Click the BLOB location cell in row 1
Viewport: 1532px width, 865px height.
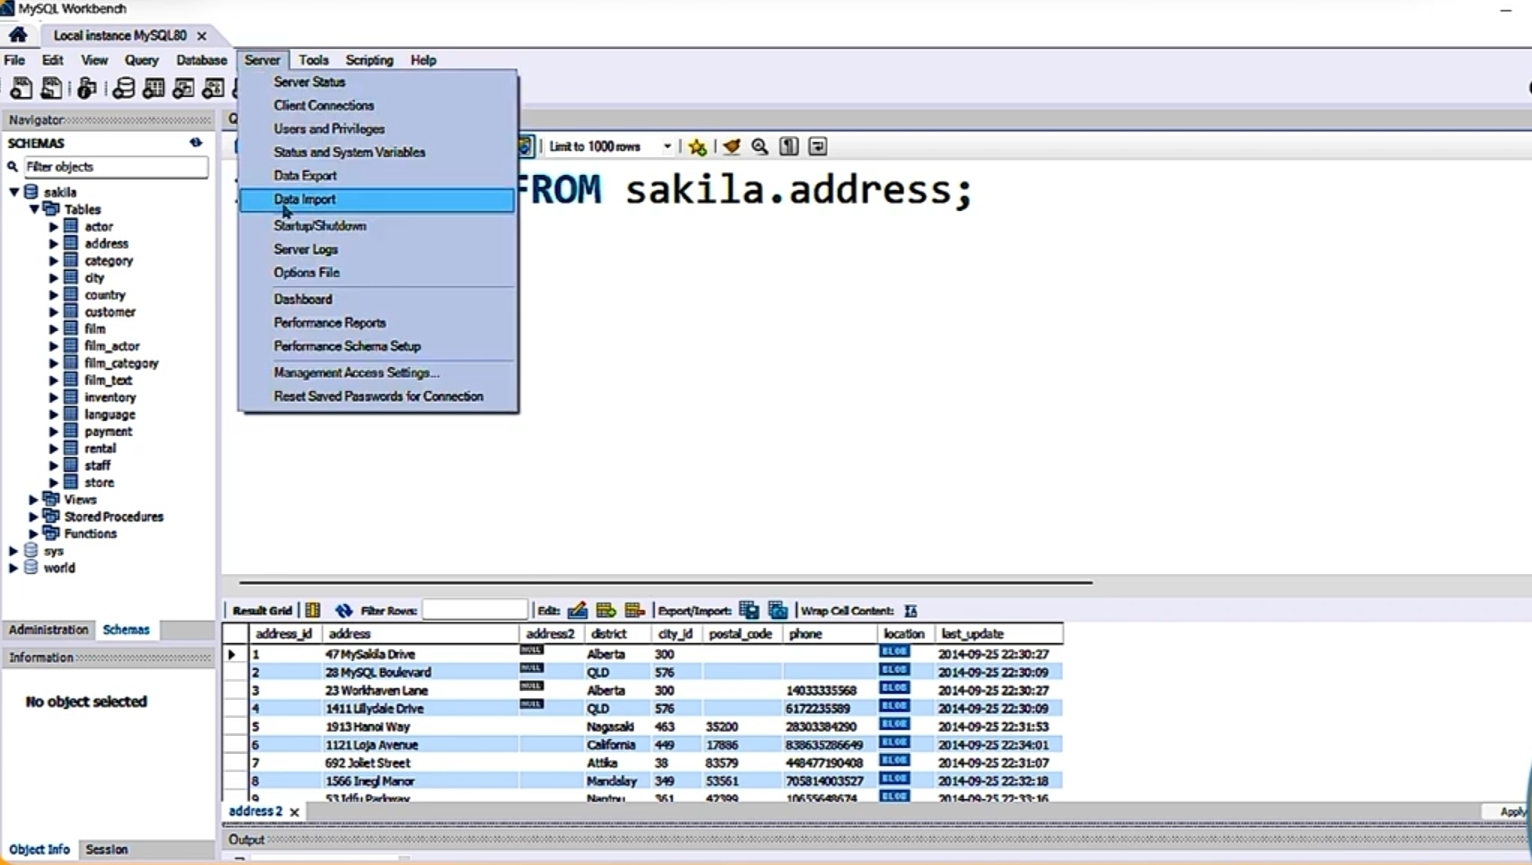pyautogui.click(x=894, y=652)
